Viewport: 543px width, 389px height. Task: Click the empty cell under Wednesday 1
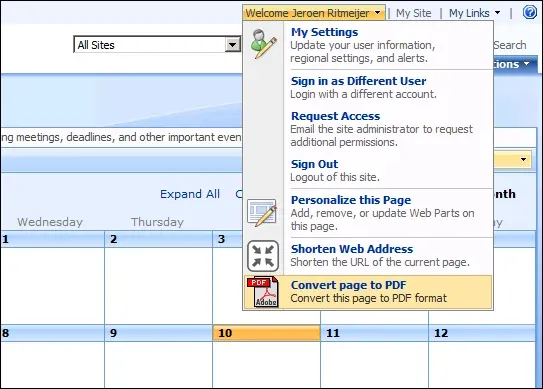pyautogui.click(x=52, y=286)
